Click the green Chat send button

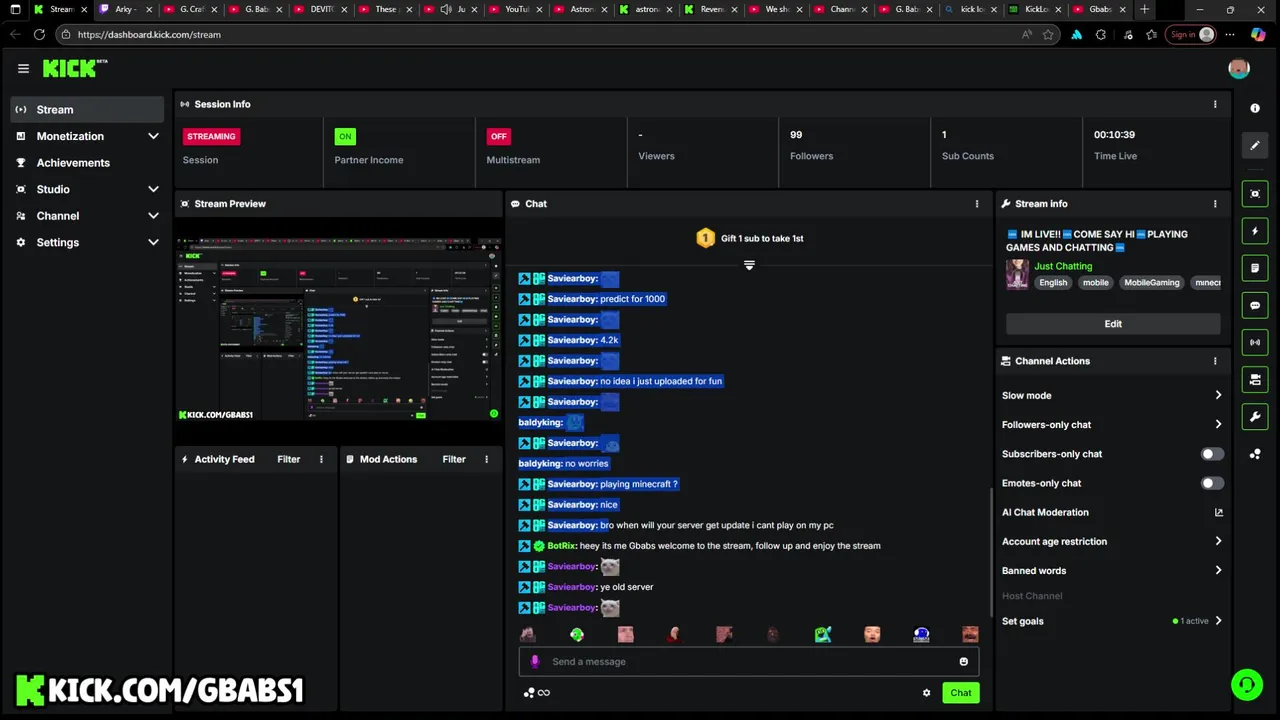961,692
